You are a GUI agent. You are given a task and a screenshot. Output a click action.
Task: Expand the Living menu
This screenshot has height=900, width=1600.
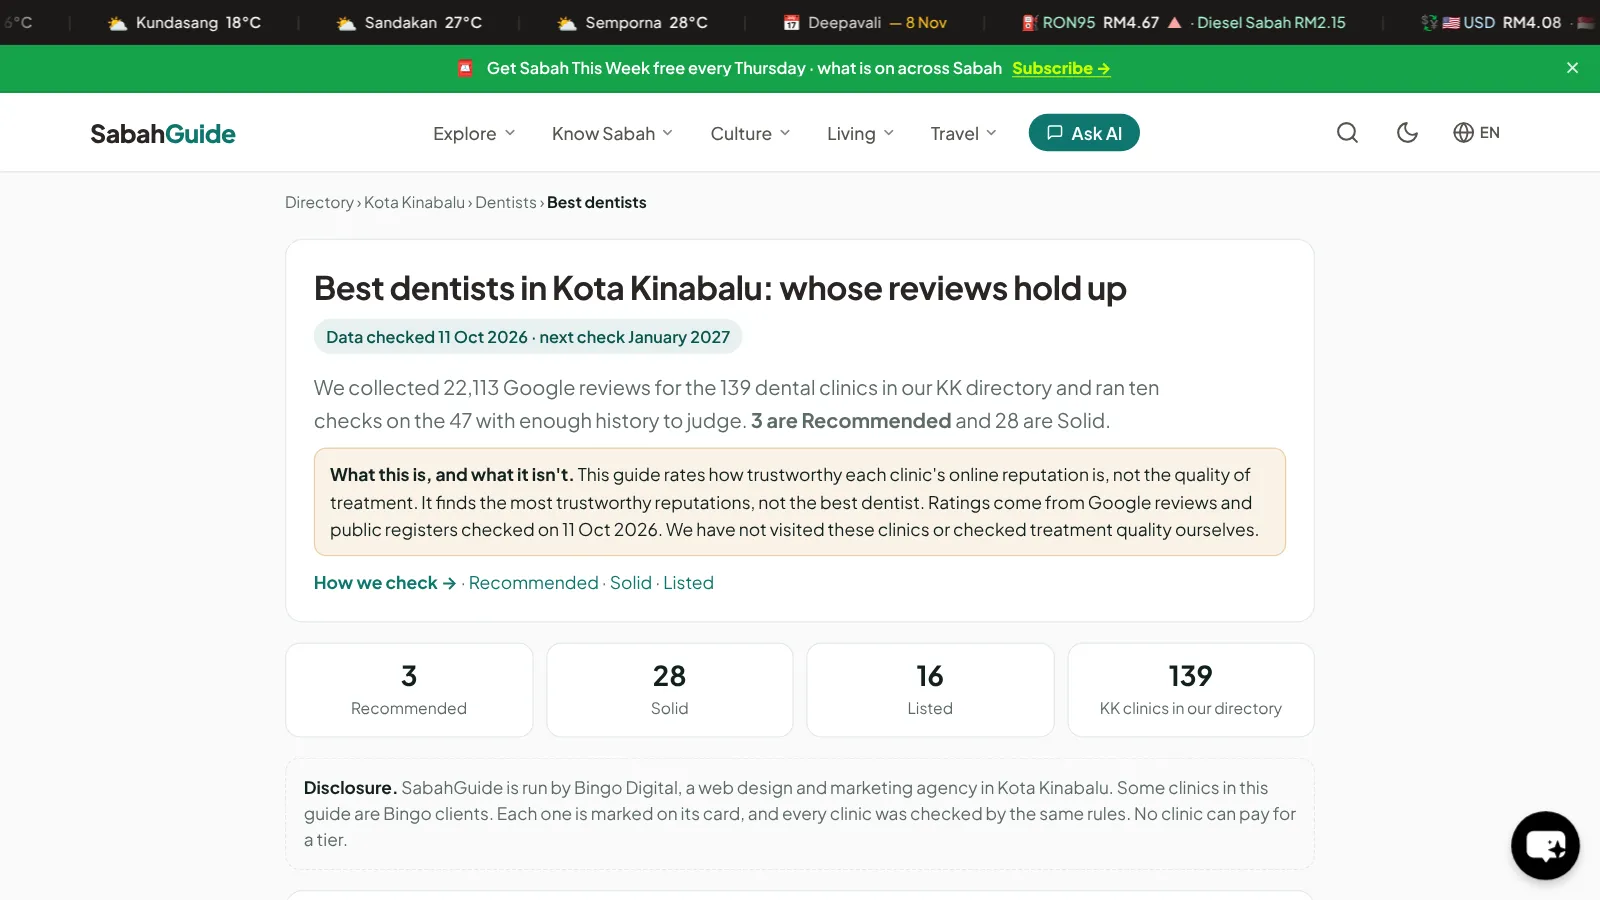click(860, 134)
